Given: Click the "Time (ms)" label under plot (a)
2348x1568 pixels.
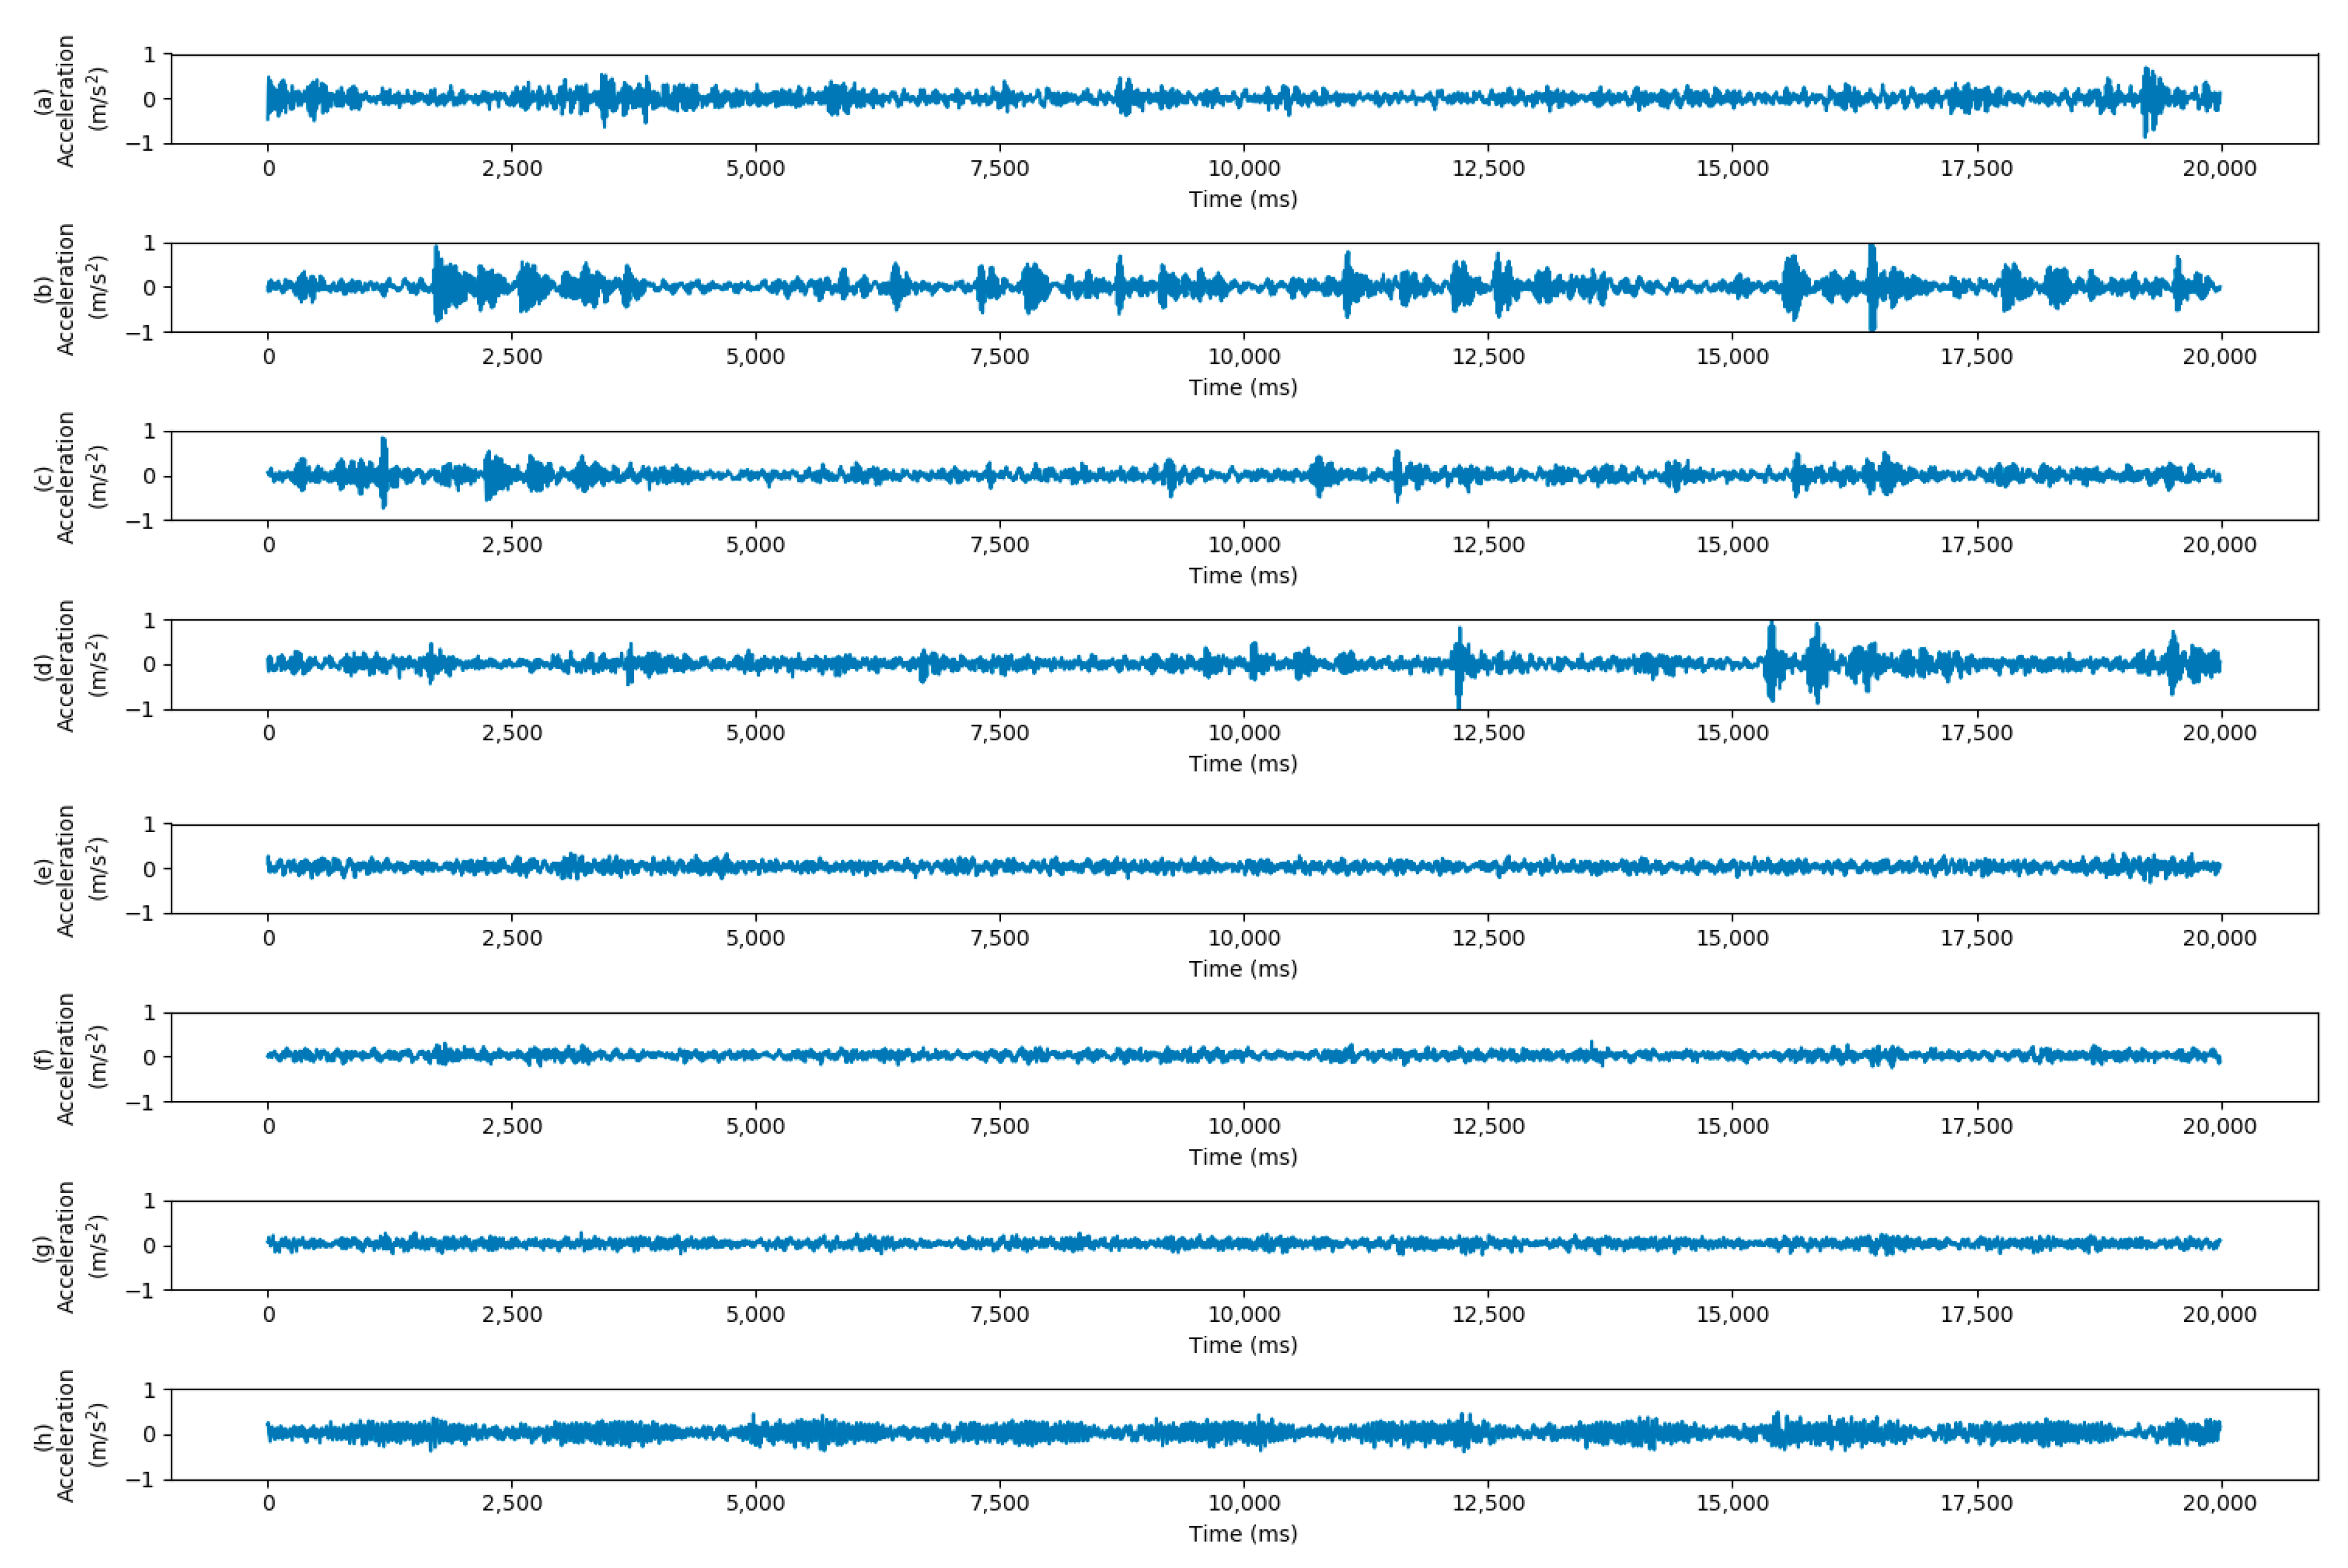Looking at the screenshot, I should click(1243, 199).
